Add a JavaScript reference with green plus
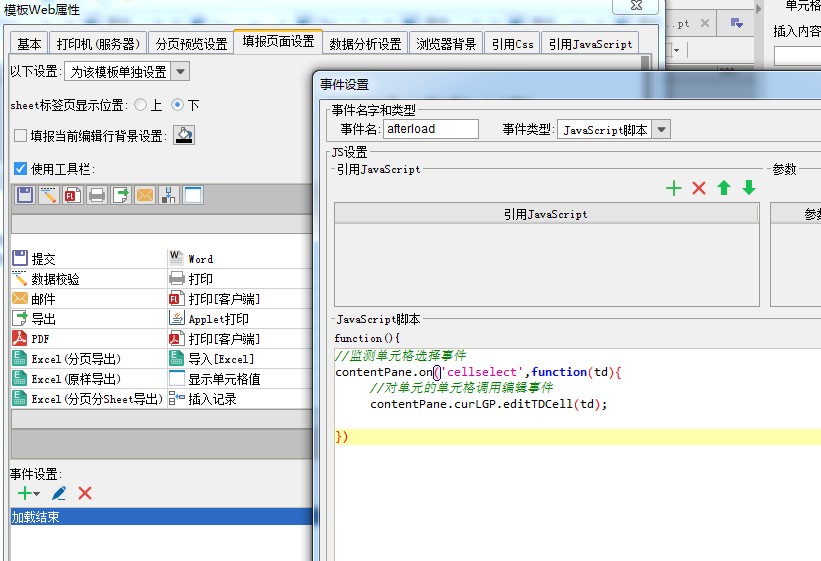Viewport: 821px width, 561px height. pos(674,188)
